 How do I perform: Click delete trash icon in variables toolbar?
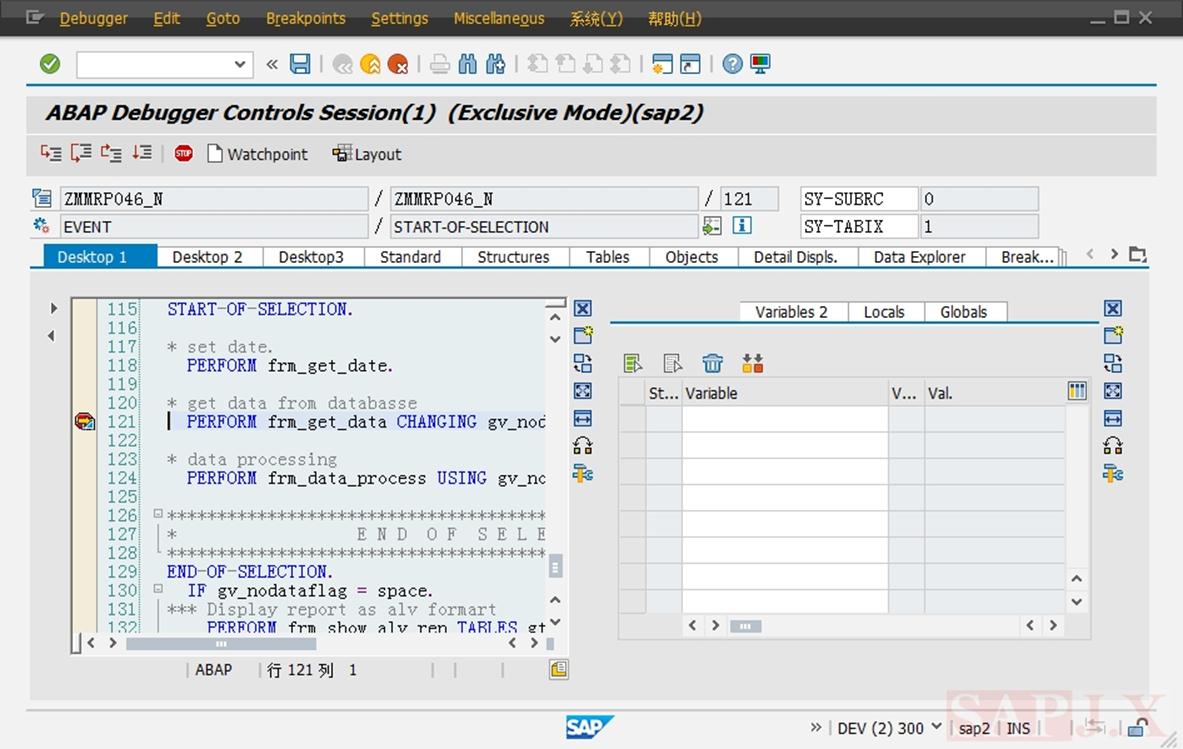(x=712, y=364)
